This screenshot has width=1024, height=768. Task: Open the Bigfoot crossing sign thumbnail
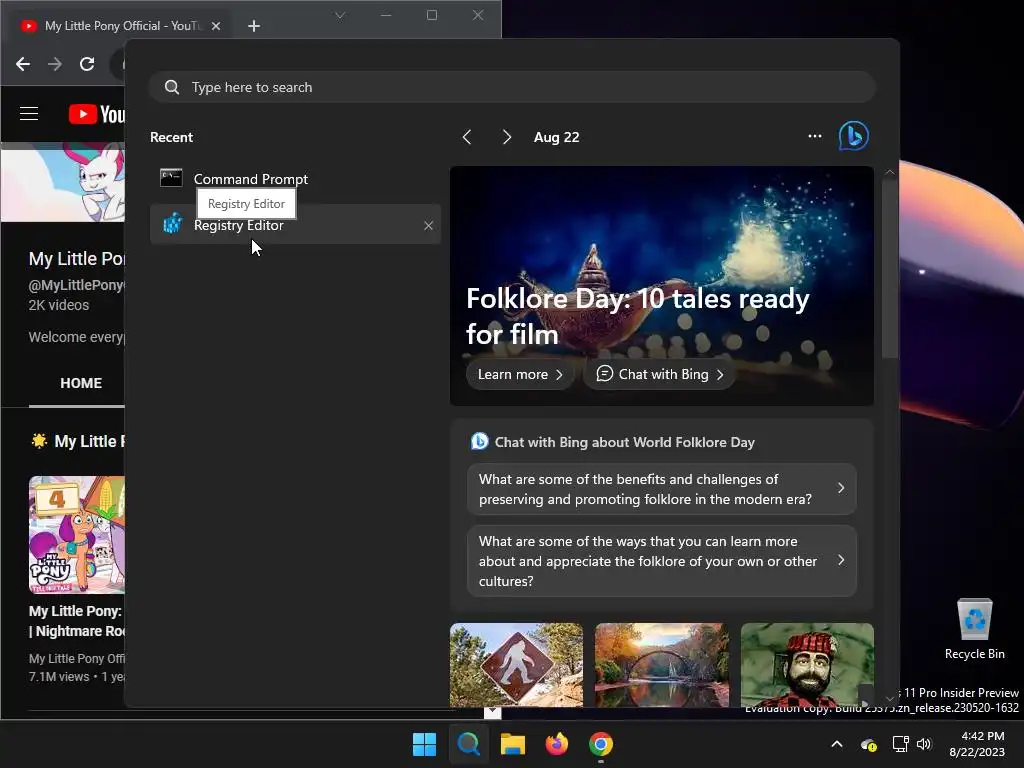tap(517, 665)
